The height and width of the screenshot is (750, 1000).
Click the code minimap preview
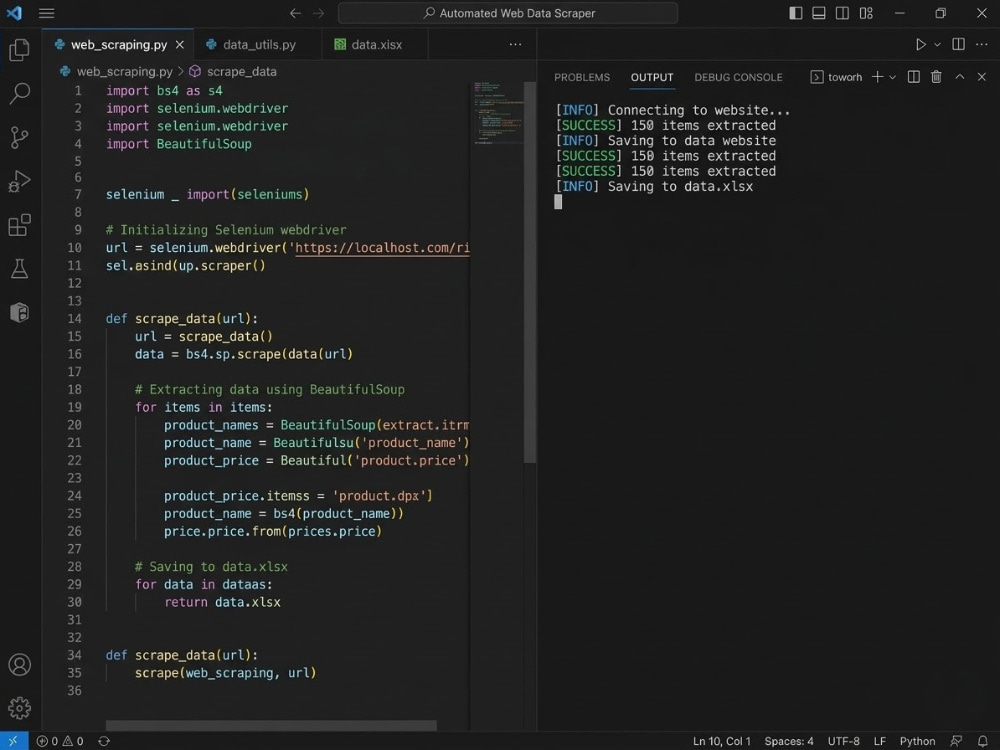point(498,114)
